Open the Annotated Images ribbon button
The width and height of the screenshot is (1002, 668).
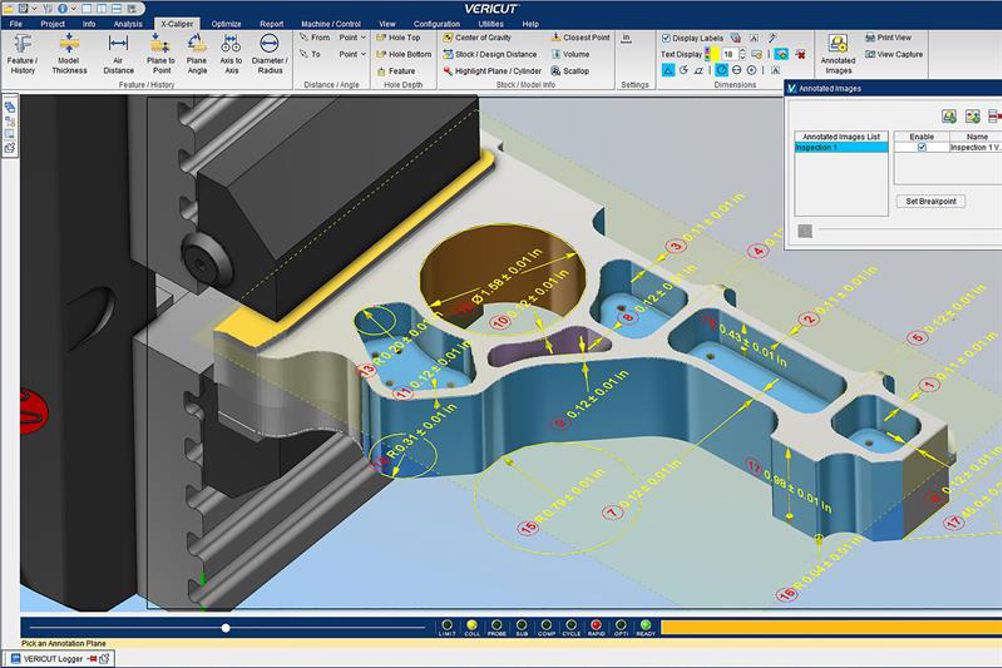click(838, 54)
